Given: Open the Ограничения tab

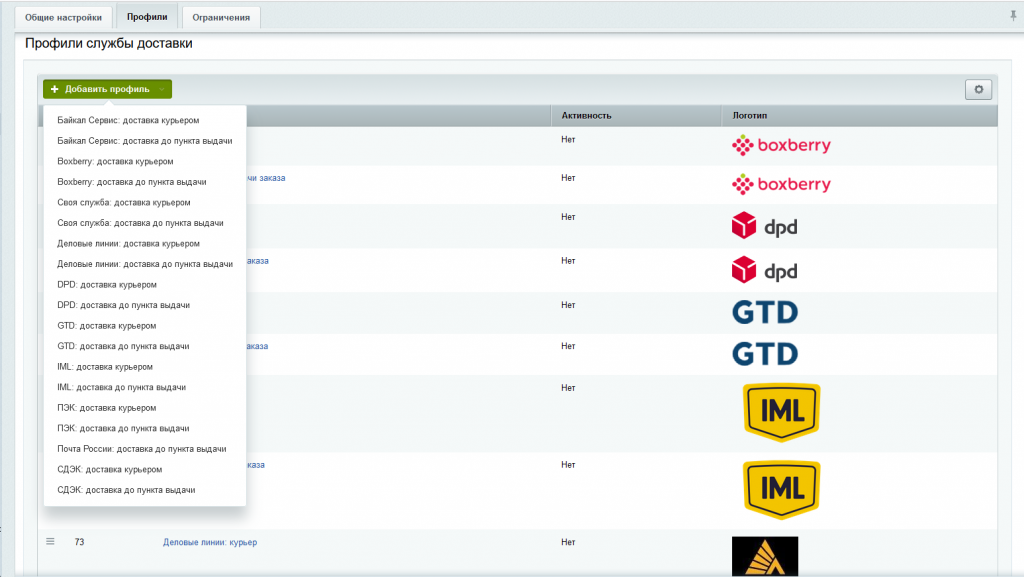Looking at the screenshot, I should 221,17.
